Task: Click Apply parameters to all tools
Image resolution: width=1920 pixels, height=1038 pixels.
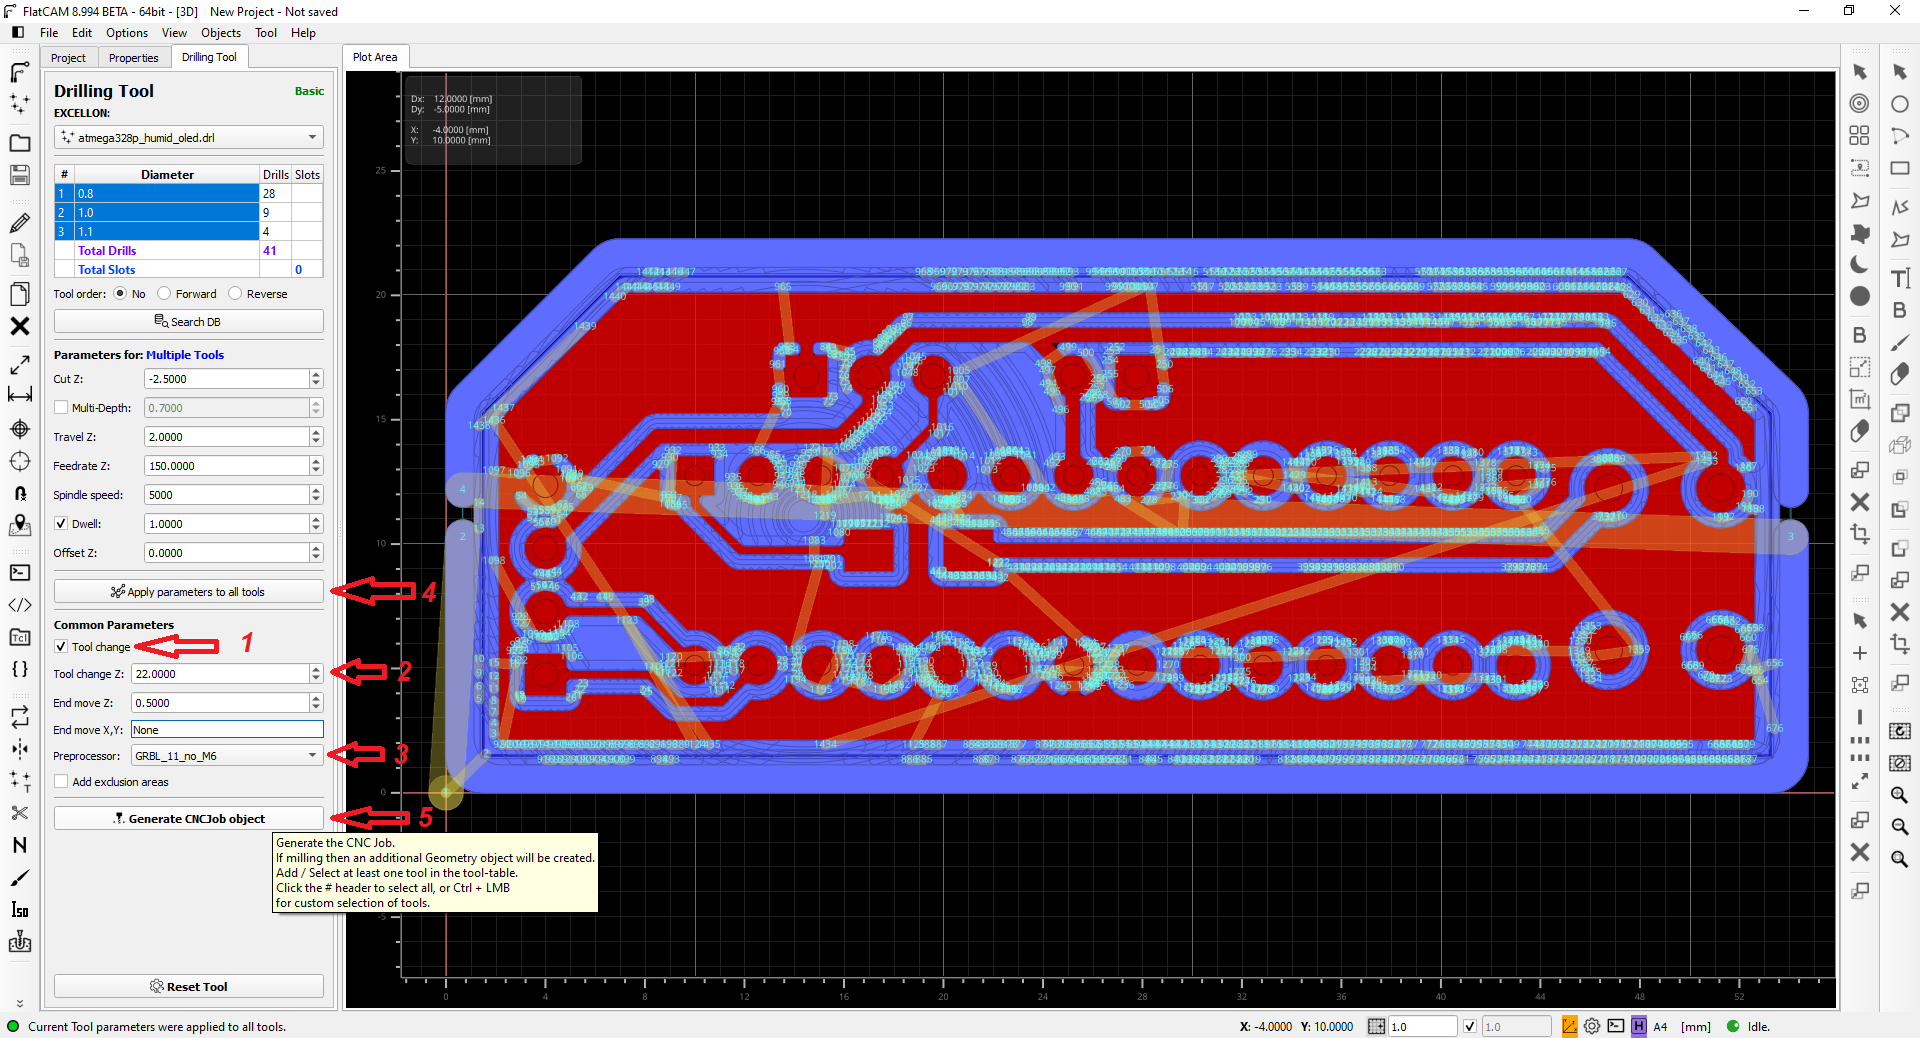Action: click(x=189, y=592)
